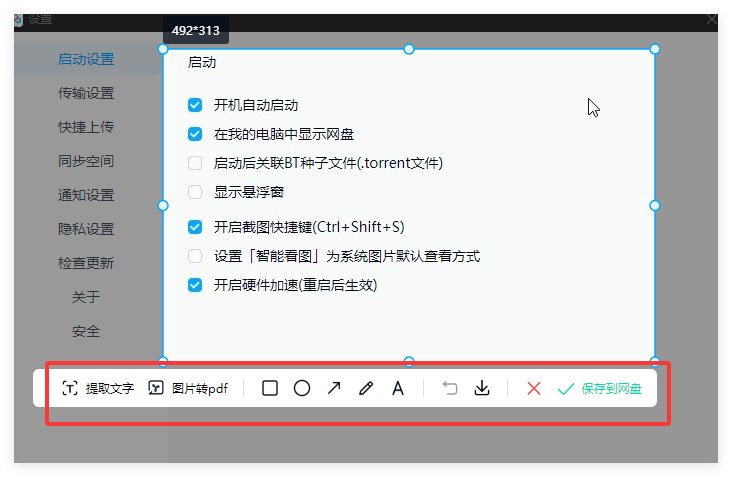Click the top-right corner selection handle
The height and width of the screenshot is (477, 732).
click(655, 49)
